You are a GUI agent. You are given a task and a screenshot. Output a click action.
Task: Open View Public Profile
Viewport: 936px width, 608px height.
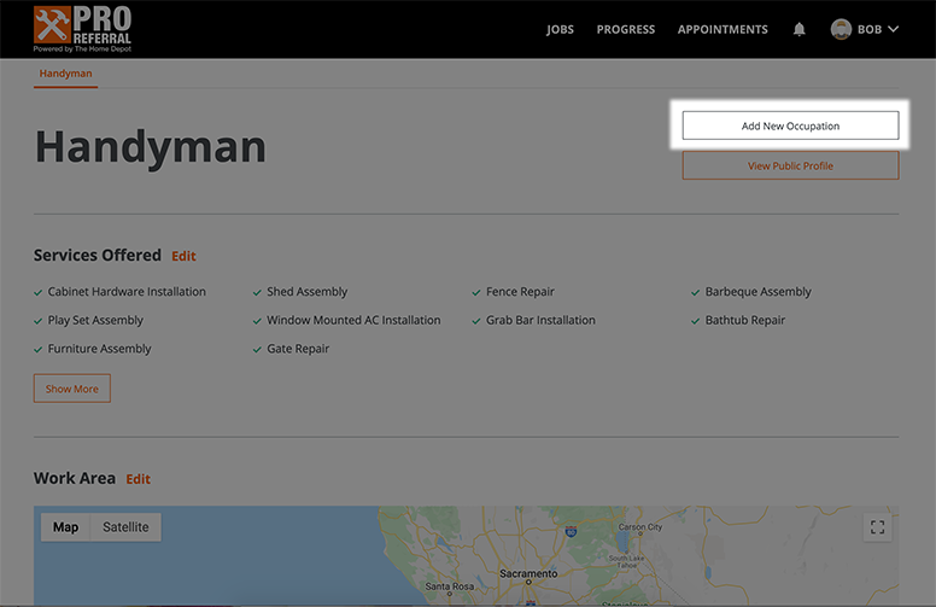790,165
